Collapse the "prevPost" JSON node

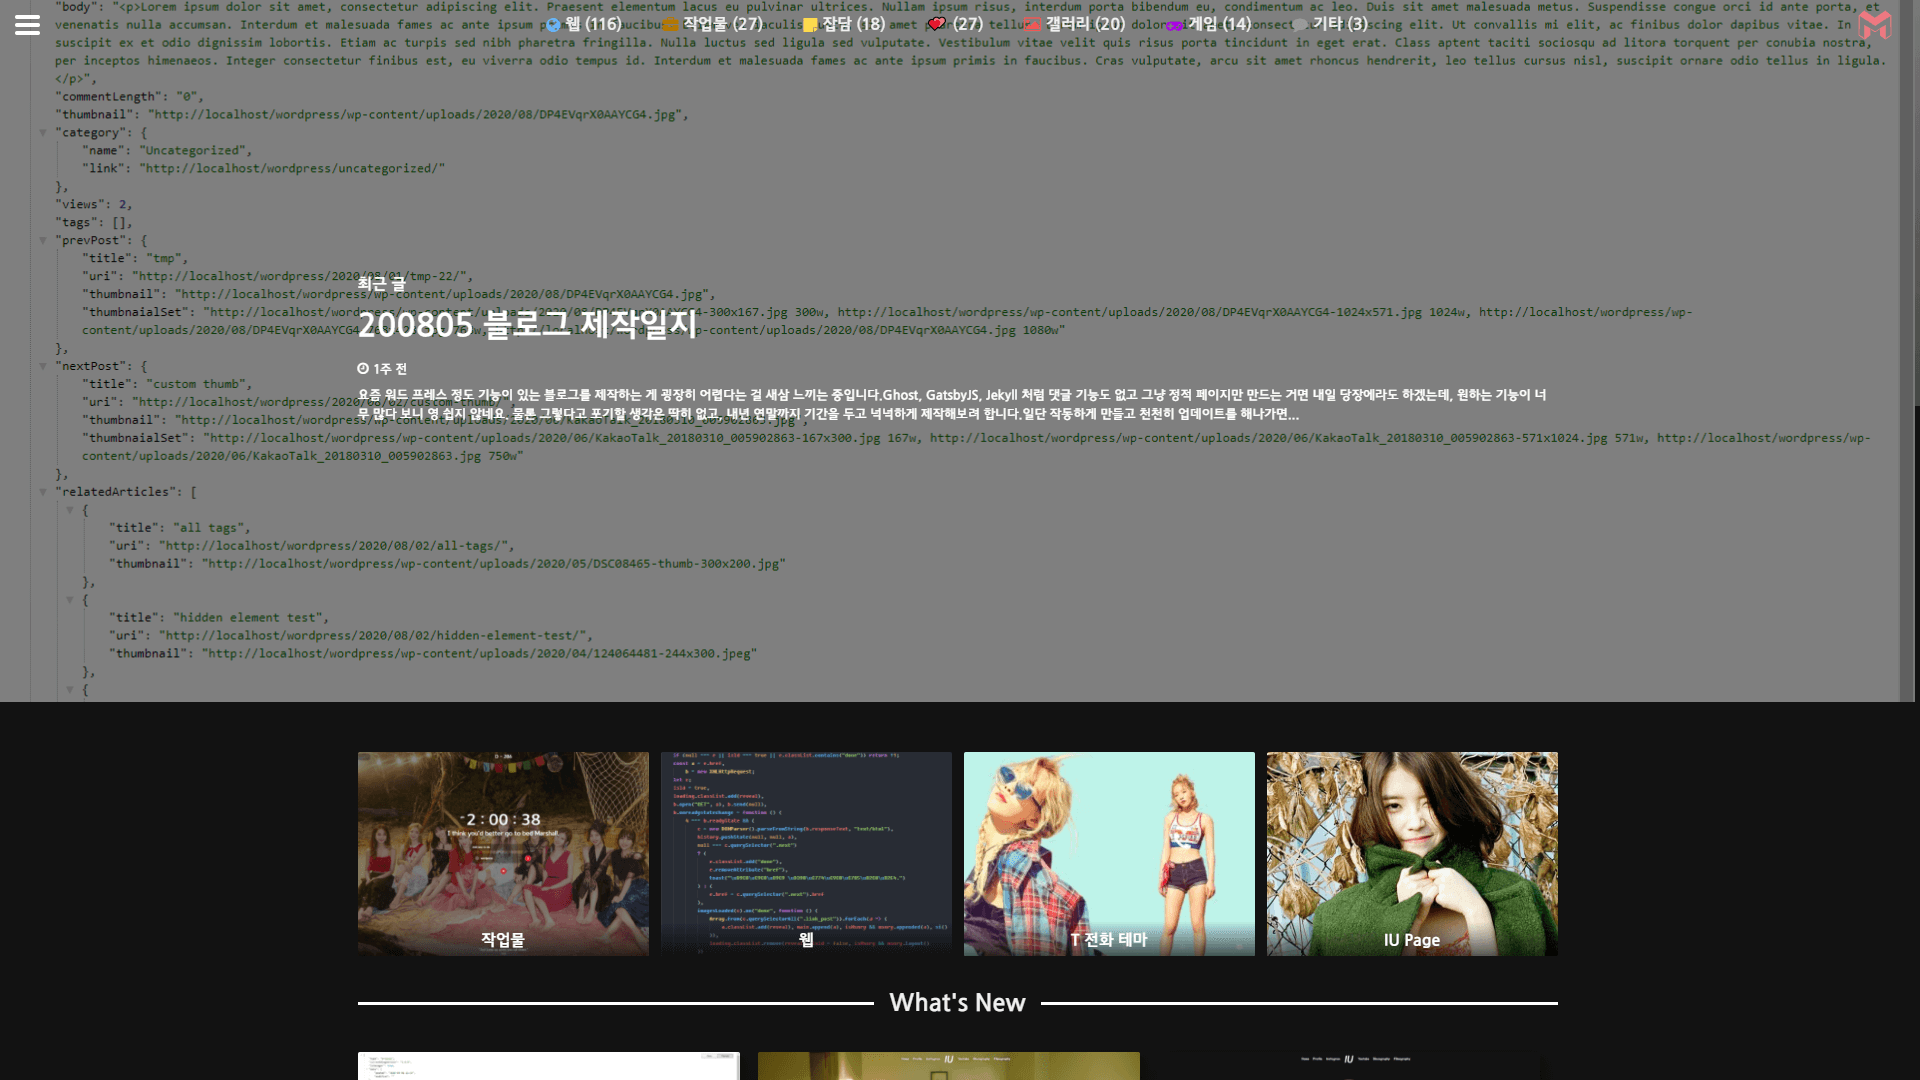[43, 240]
